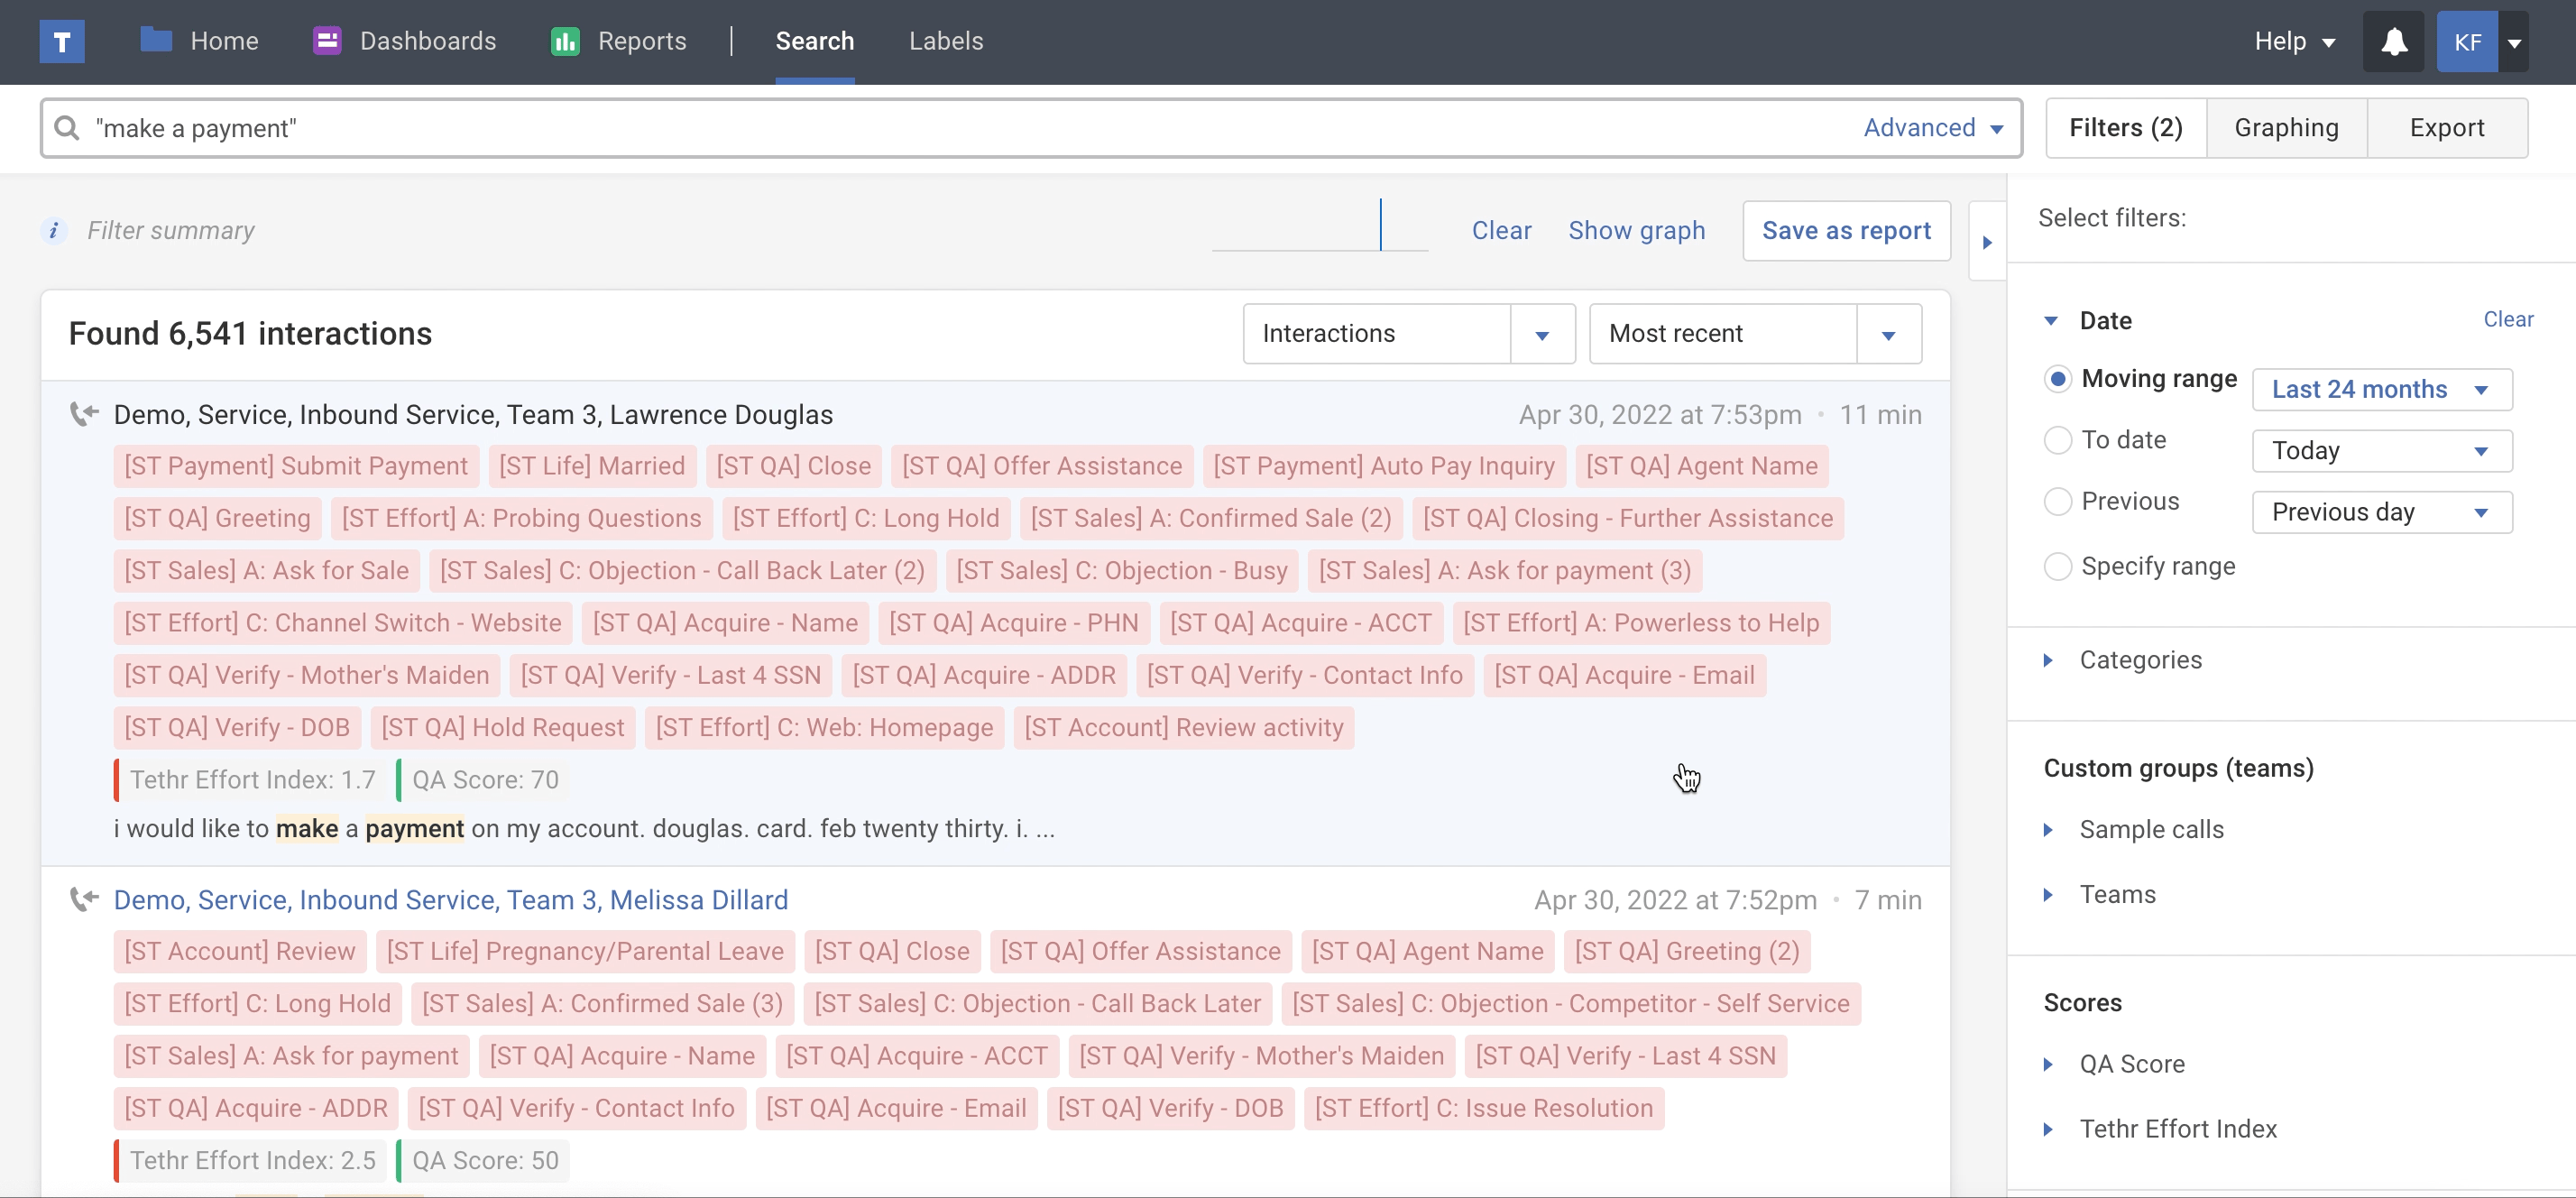Click the Tethr Effort Index 1.7 score badge
The image size is (2576, 1198).
[251, 780]
